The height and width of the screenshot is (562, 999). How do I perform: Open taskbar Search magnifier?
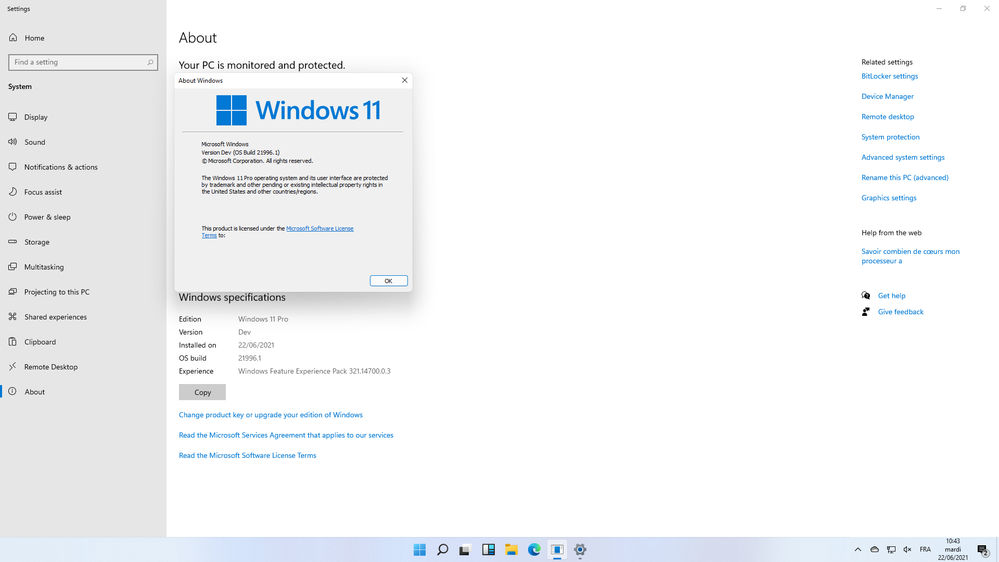pyautogui.click(x=442, y=549)
